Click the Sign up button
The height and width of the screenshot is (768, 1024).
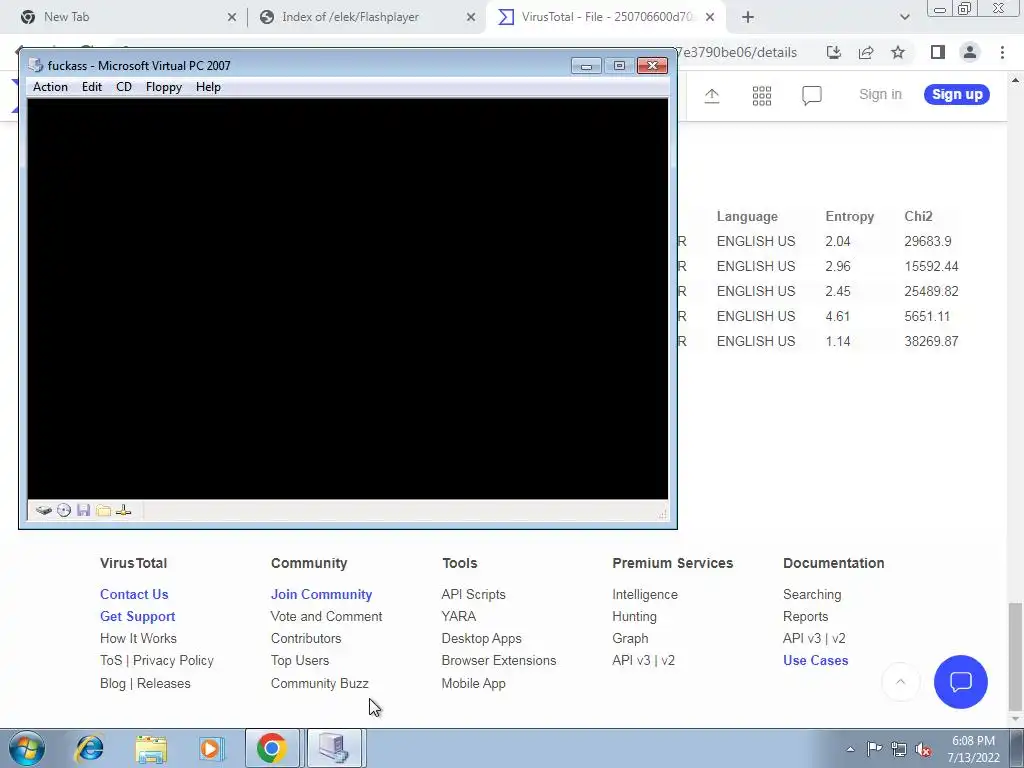(957, 95)
